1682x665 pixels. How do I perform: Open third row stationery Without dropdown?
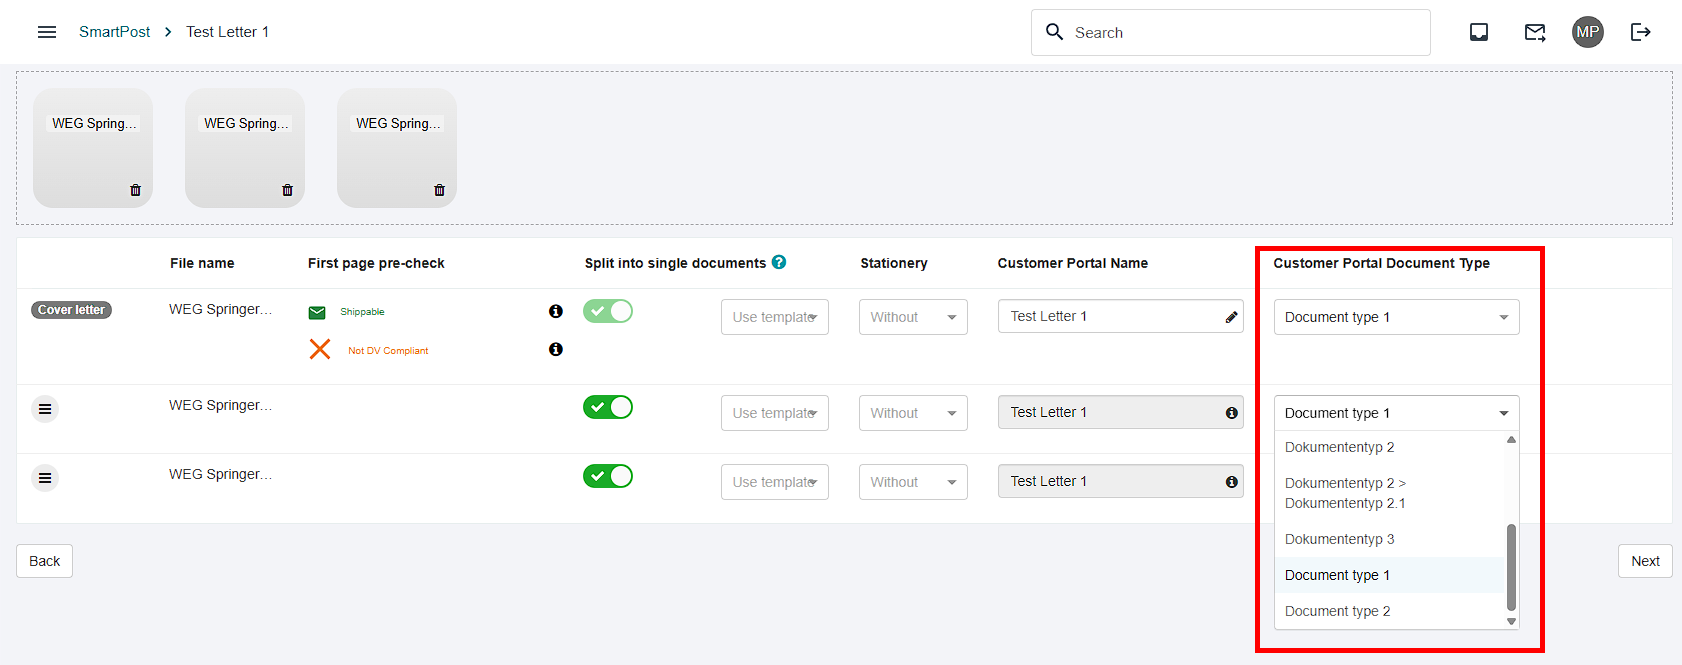tap(913, 482)
